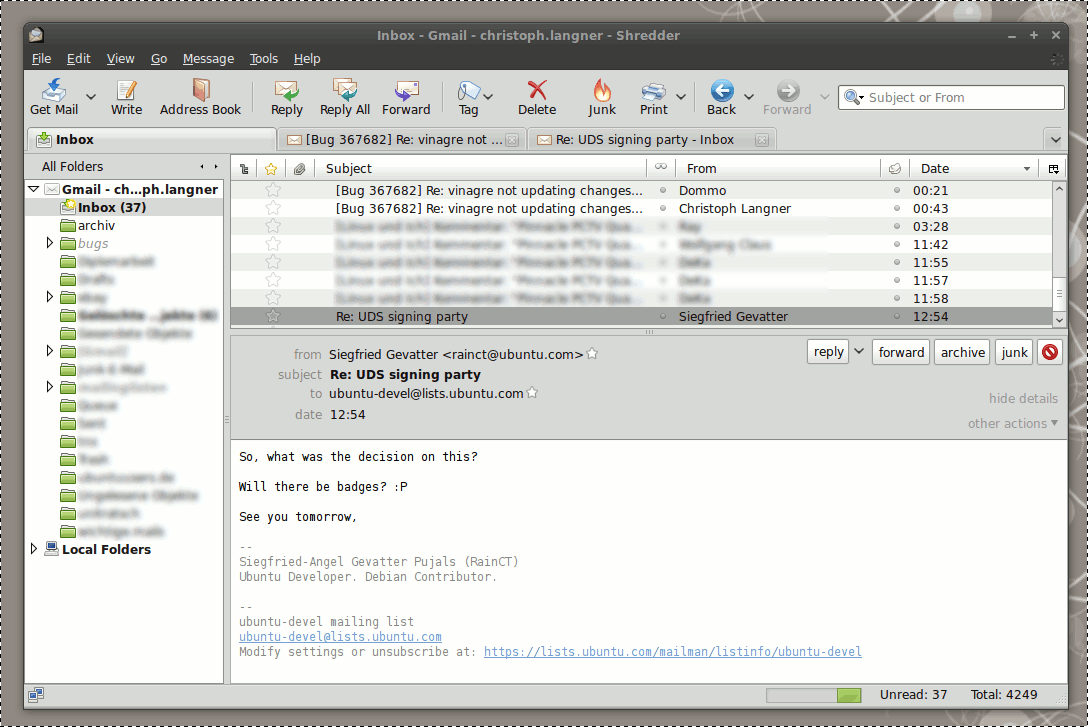Sort messages by Date column
Screen dimensions: 1088x727
974,169
